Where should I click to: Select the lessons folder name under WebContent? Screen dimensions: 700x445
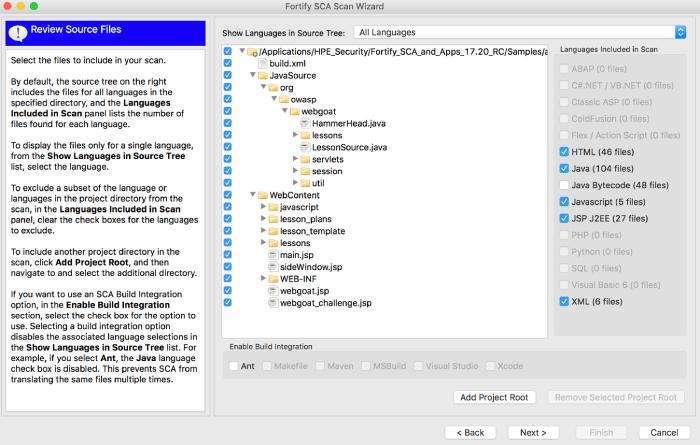coord(295,243)
